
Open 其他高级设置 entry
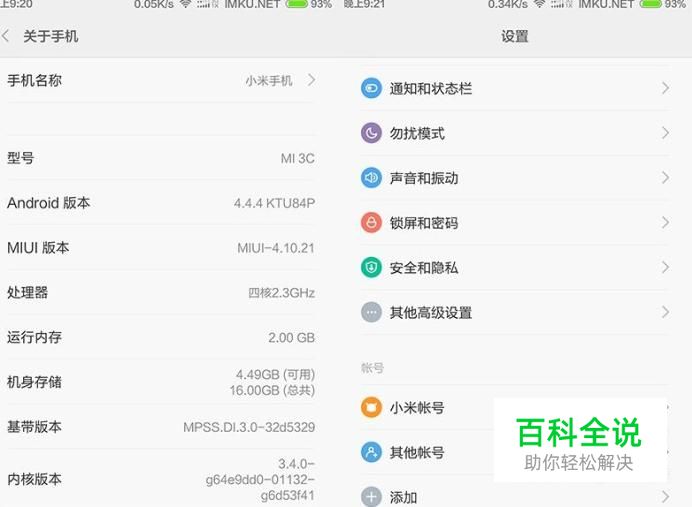pos(515,312)
